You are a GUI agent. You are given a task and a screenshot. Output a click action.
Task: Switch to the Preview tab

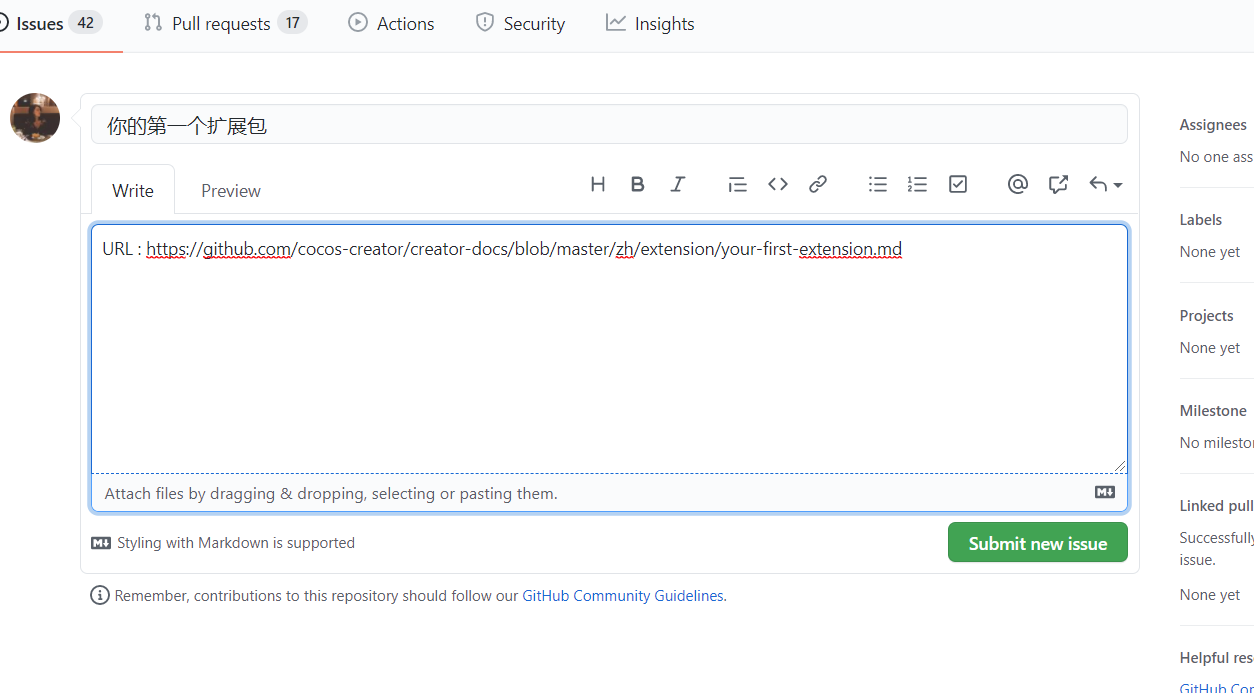[x=231, y=190]
